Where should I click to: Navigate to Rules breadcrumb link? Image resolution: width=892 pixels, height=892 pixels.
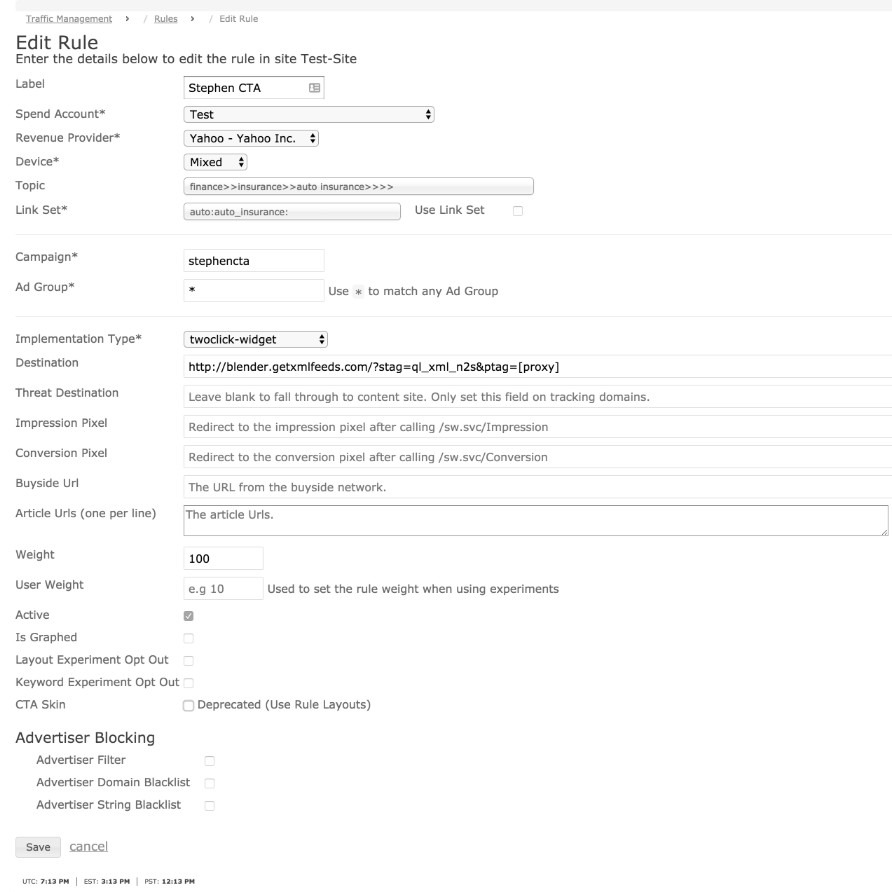(165, 19)
